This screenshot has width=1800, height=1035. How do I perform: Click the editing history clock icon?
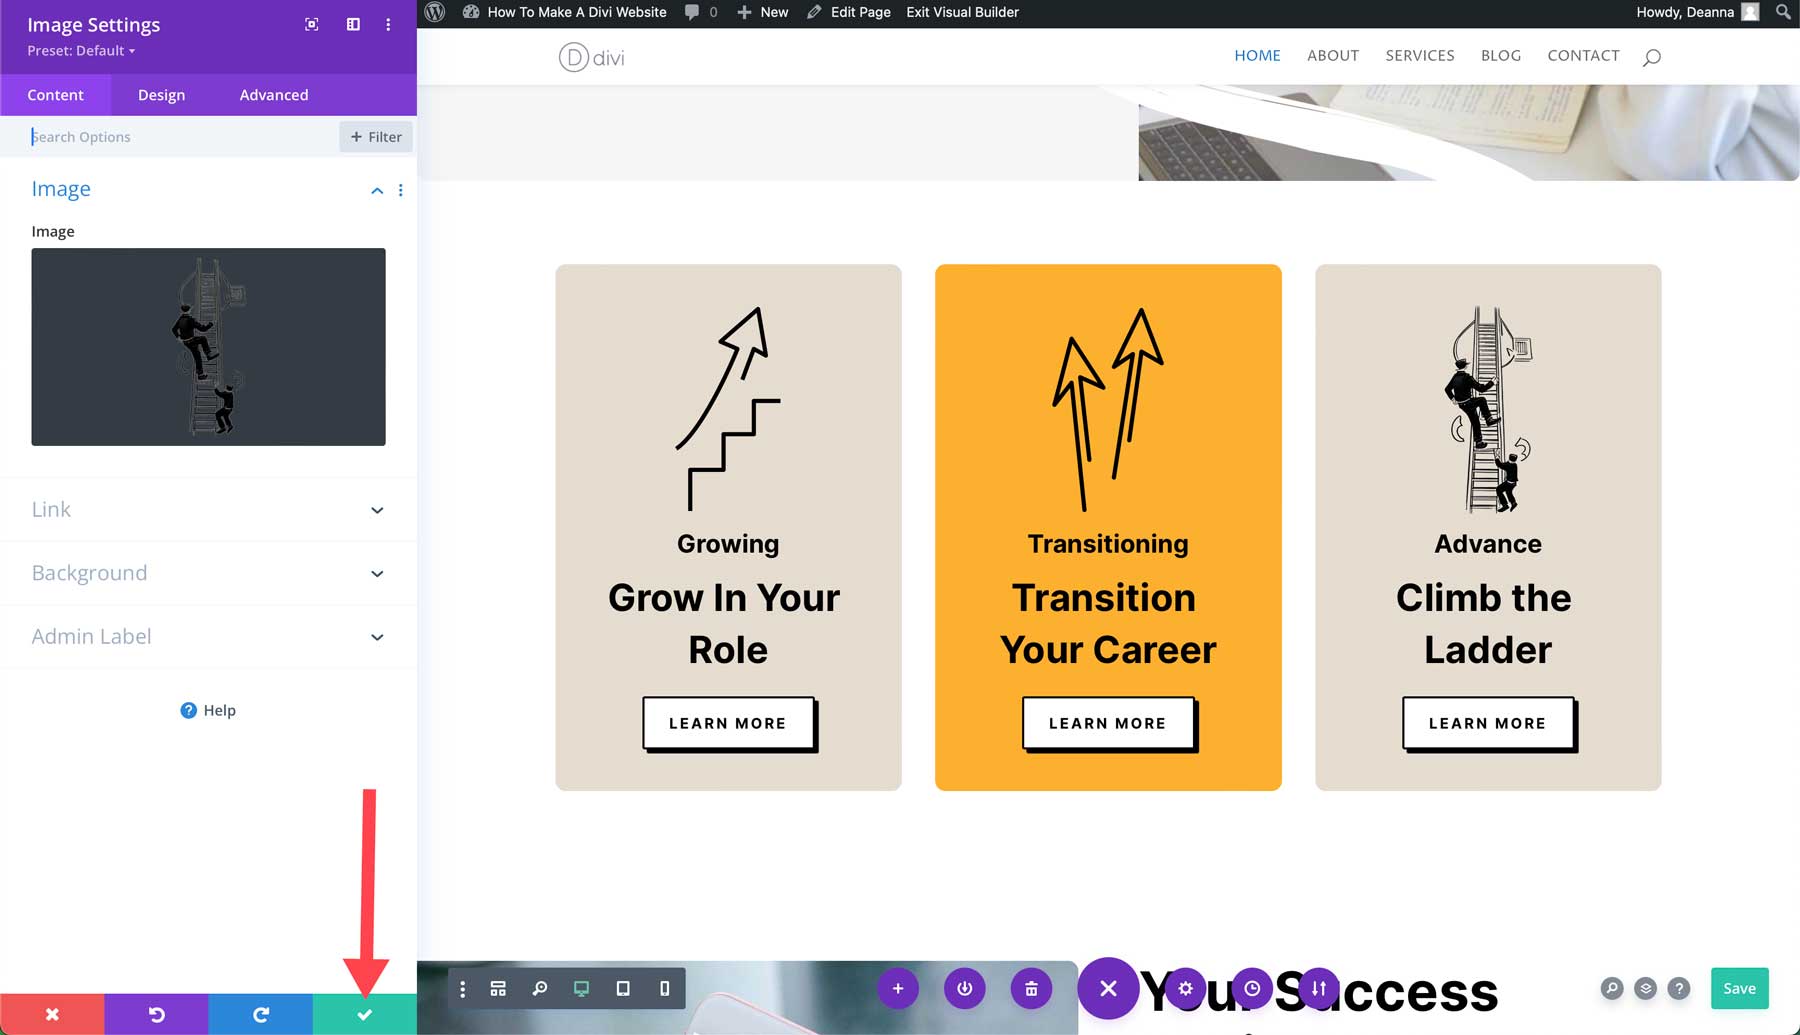1253,988
